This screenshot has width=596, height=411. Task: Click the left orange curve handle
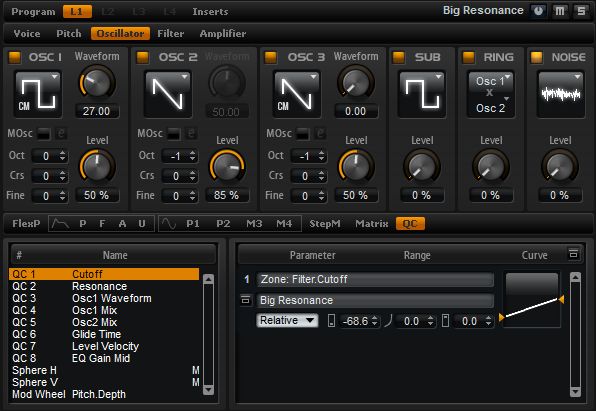coord(502,317)
